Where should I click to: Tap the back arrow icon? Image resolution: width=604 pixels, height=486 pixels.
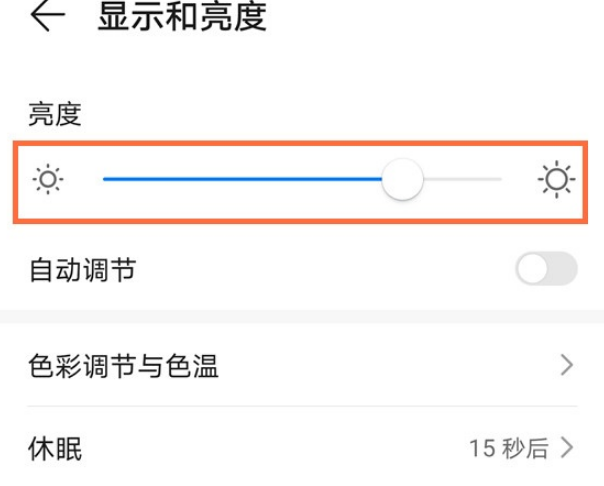(x=47, y=17)
